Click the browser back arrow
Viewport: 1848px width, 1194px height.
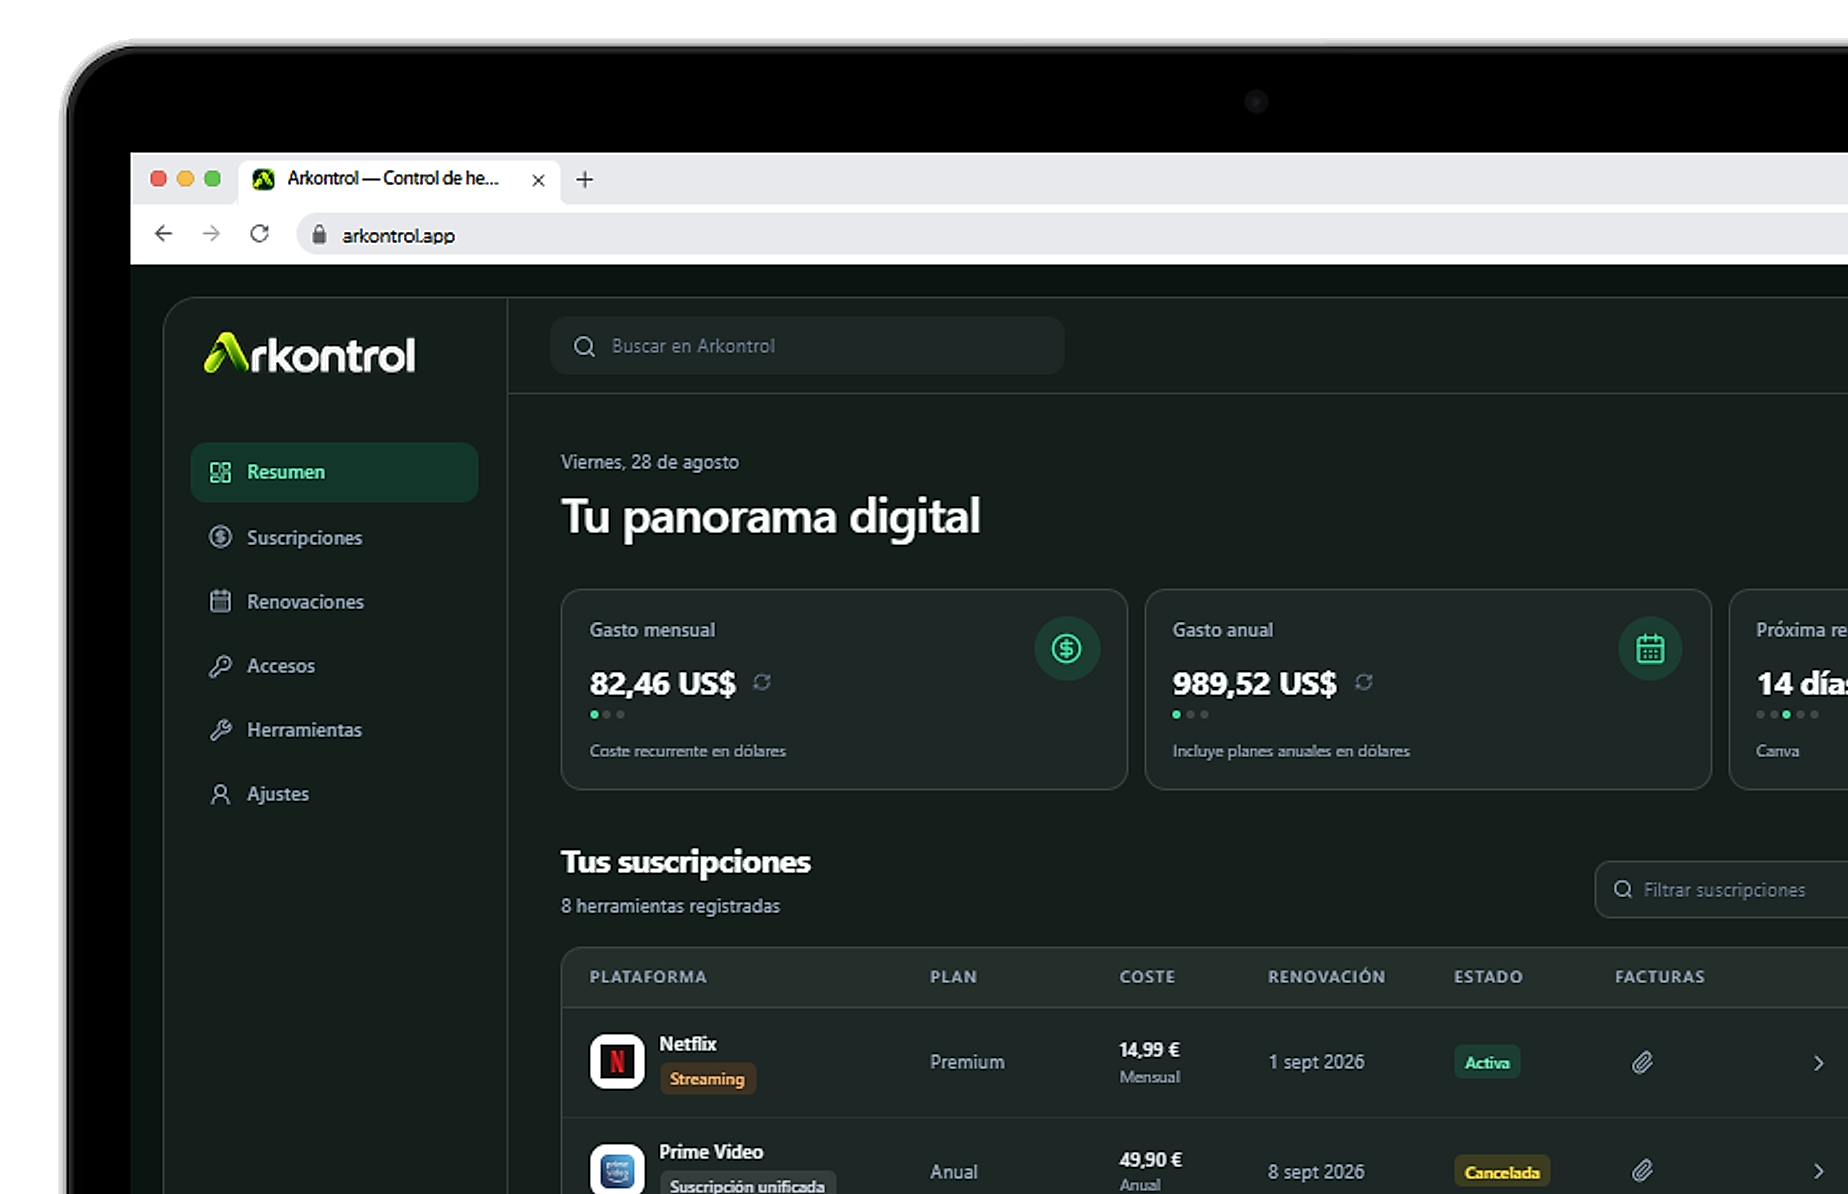point(163,234)
